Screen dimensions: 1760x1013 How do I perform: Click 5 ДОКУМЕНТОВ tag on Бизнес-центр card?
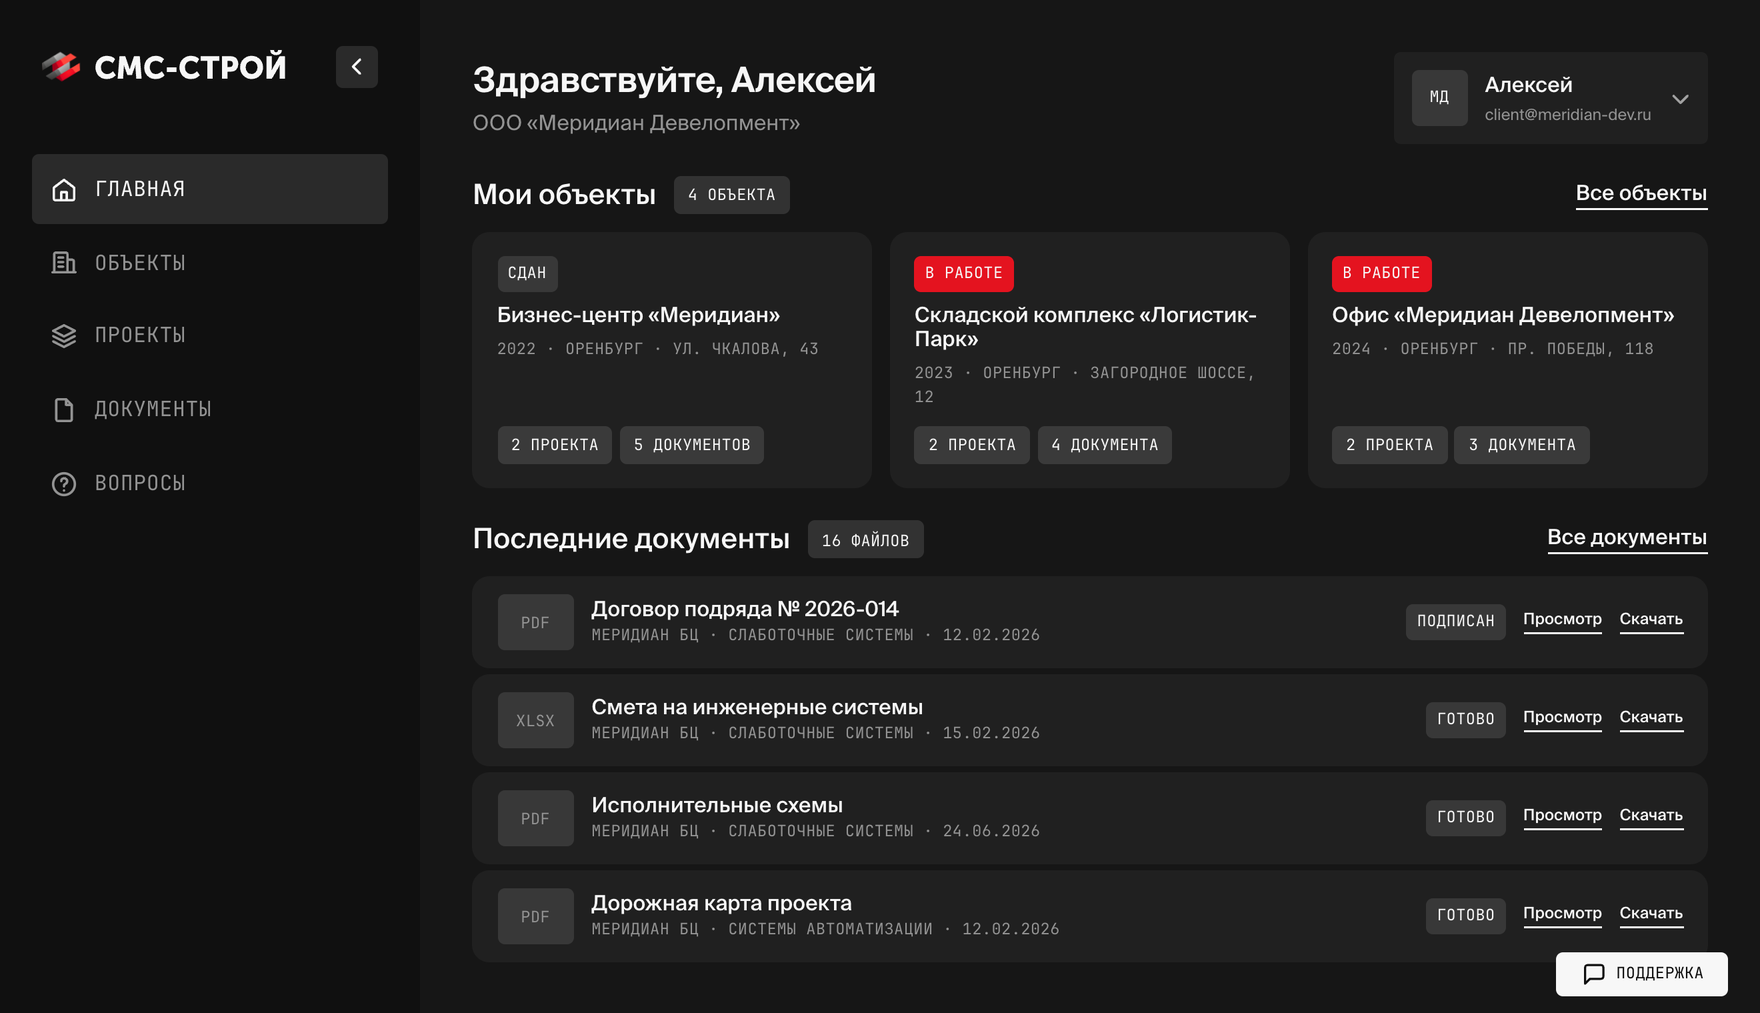pyautogui.click(x=692, y=445)
